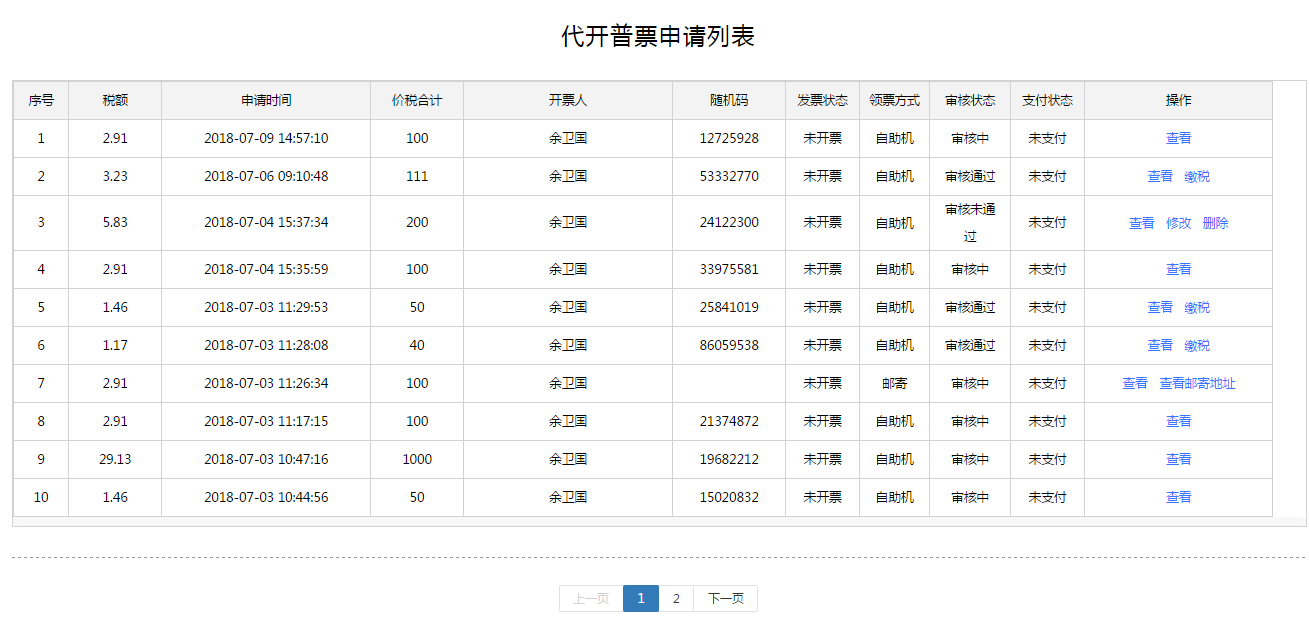Click 查看 in row 3

pos(1141,223)
